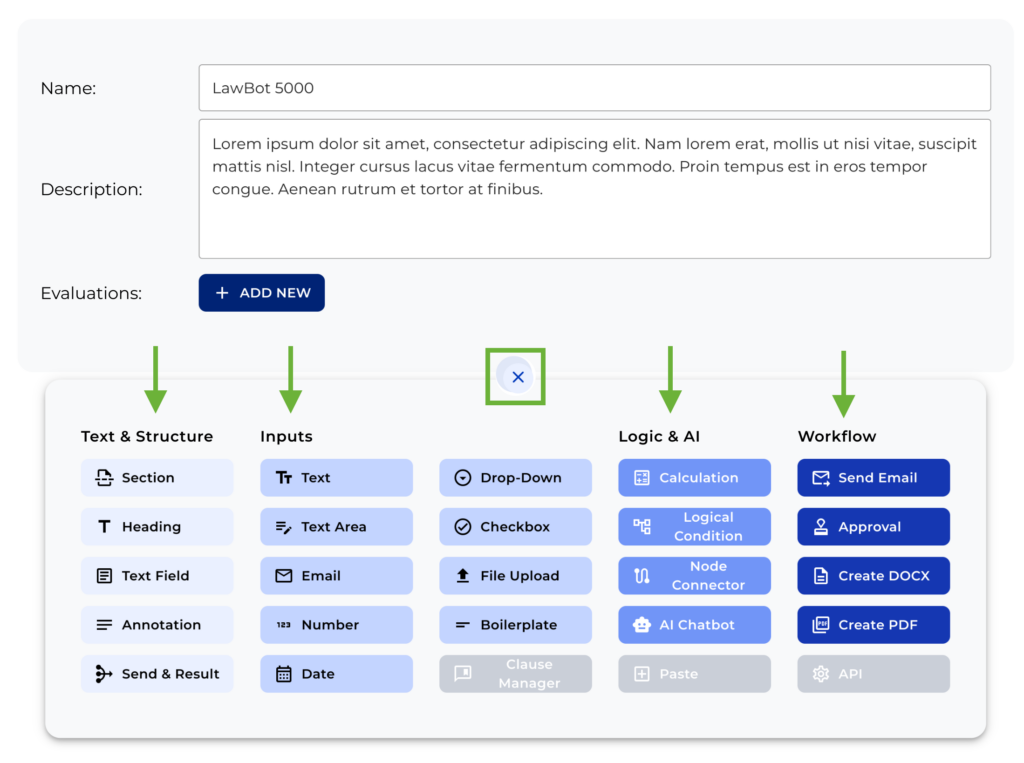The width and height of the screenshot is (1024, 763).
Task: Select the Calculation logic element
Action: click(x=694, y=477)
